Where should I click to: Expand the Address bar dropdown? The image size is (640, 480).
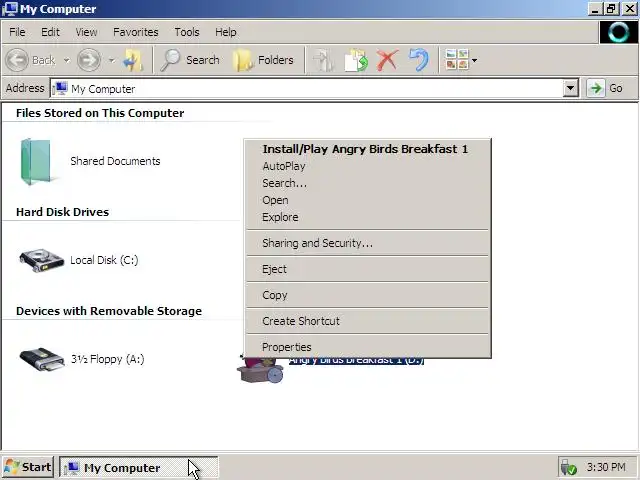[570, 88]
